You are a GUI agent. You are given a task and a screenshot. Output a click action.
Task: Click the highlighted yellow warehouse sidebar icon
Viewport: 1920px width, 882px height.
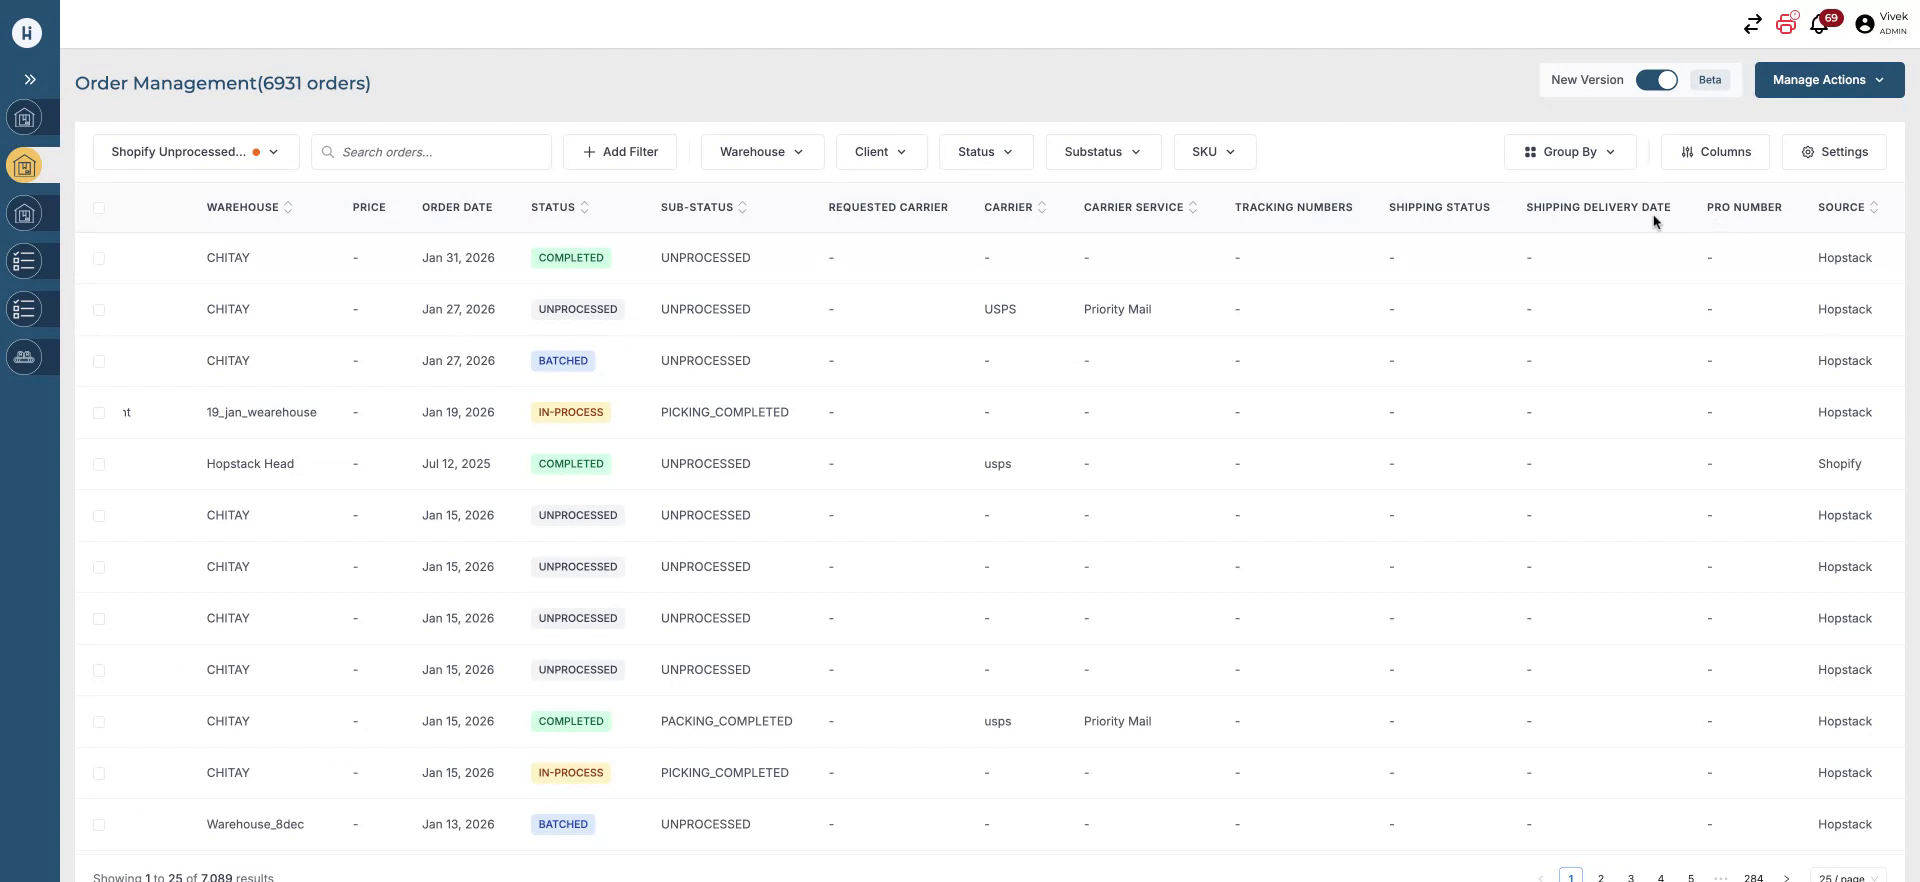(x=25, y=166)
